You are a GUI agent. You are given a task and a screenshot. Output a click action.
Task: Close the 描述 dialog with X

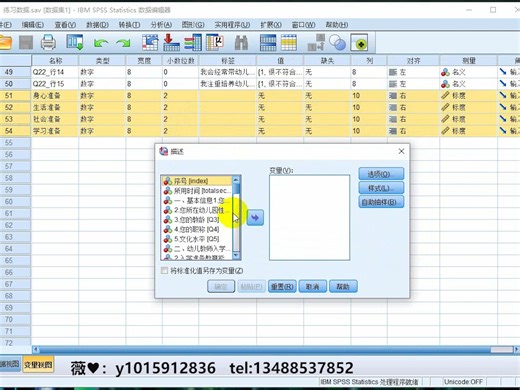point(401,151)
